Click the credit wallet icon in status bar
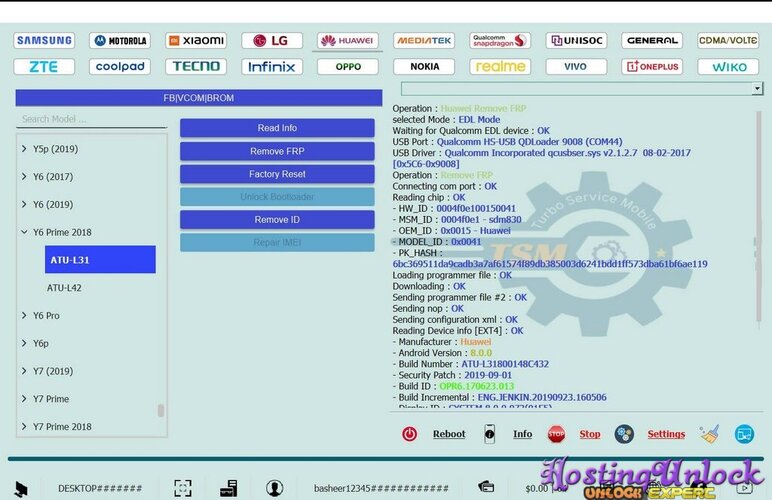The width and height of the screenshot is (772, 500). pyautogui.click(x=486, y=488)
